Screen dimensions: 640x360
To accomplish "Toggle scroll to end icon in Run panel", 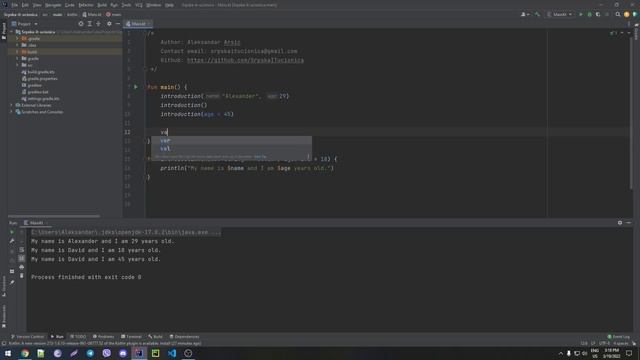I will [22, 258].
